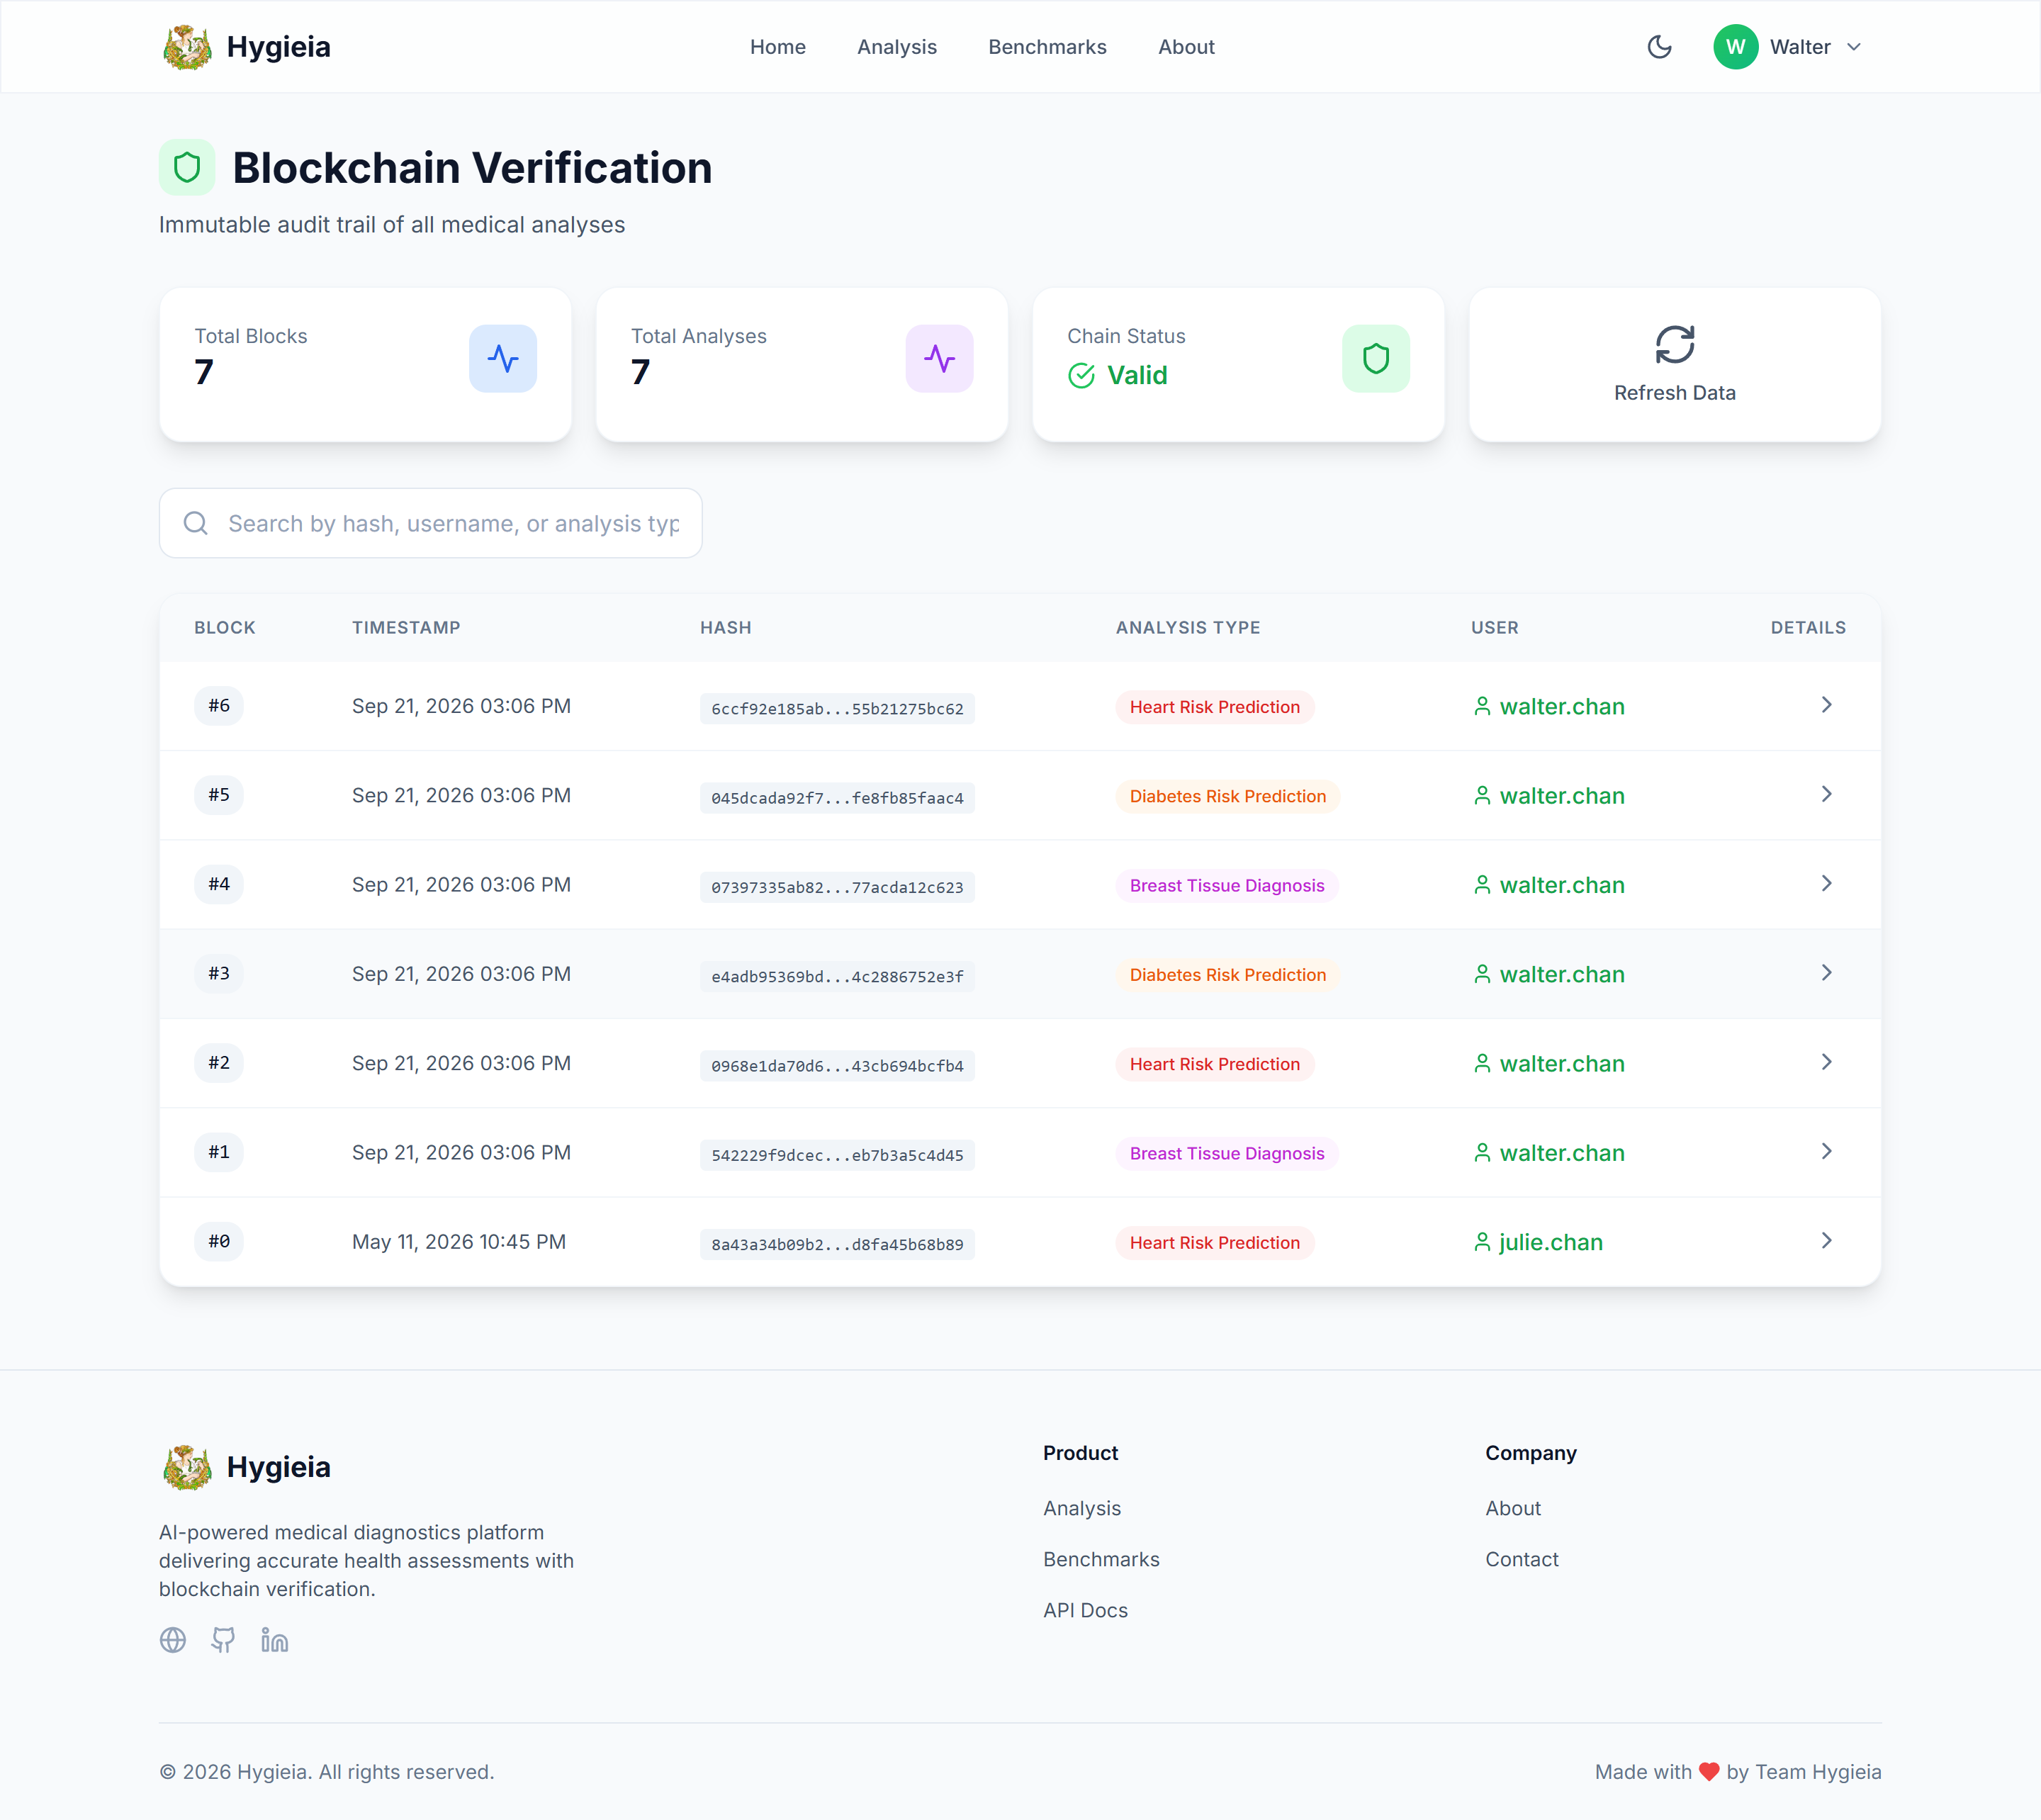The width and height of the screenshot is (2041, 1820).
Task: Click user icon in block #6 row
Action: pos(1482,706)
